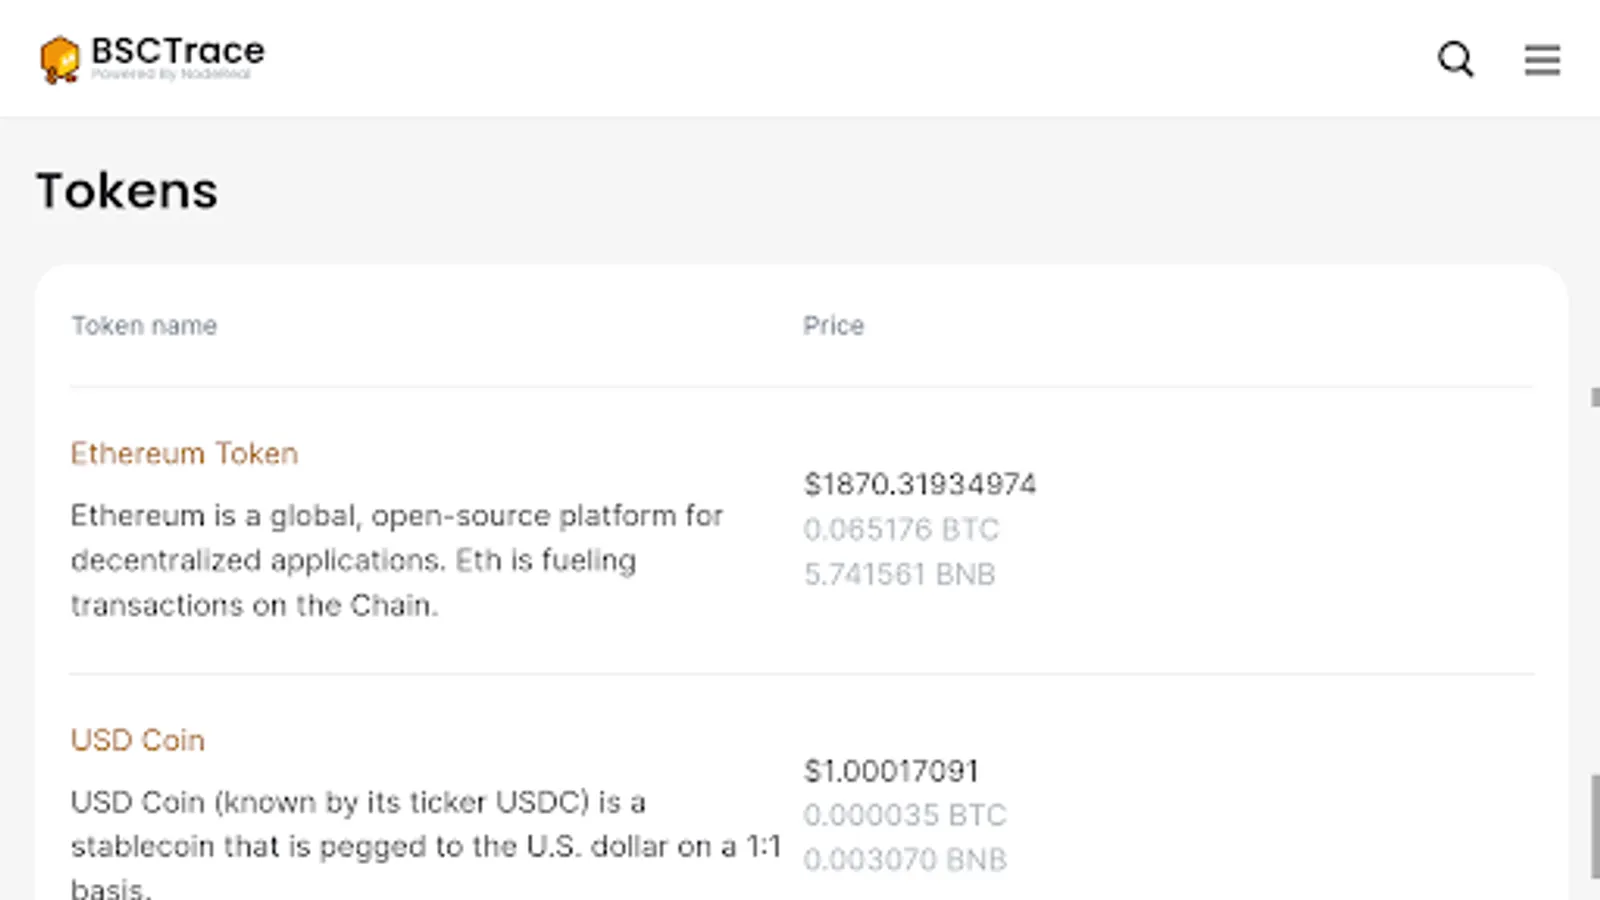Image resolution: width=1600 pixels, height=900 pixels.
Task: Click the 0.000035 BTC value
Action: click(904, 816)
